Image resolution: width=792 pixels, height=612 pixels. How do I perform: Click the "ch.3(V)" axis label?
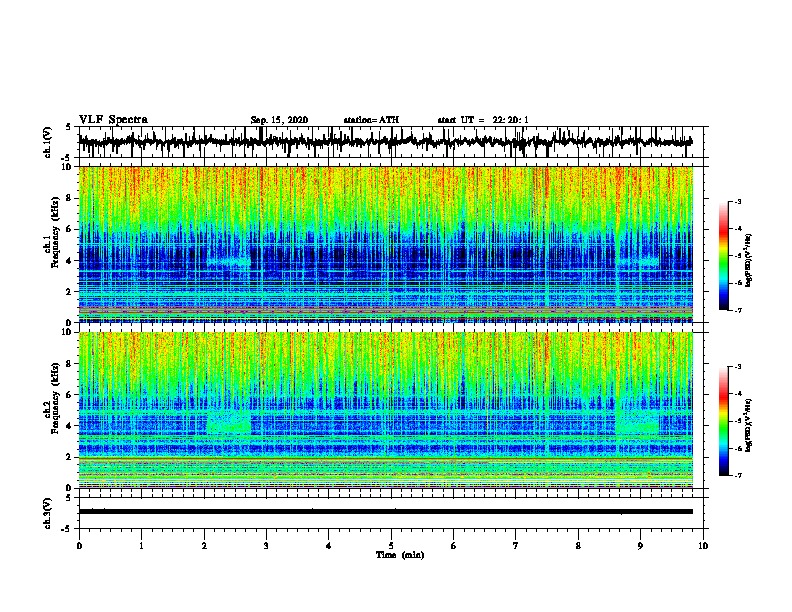point(48,513)
